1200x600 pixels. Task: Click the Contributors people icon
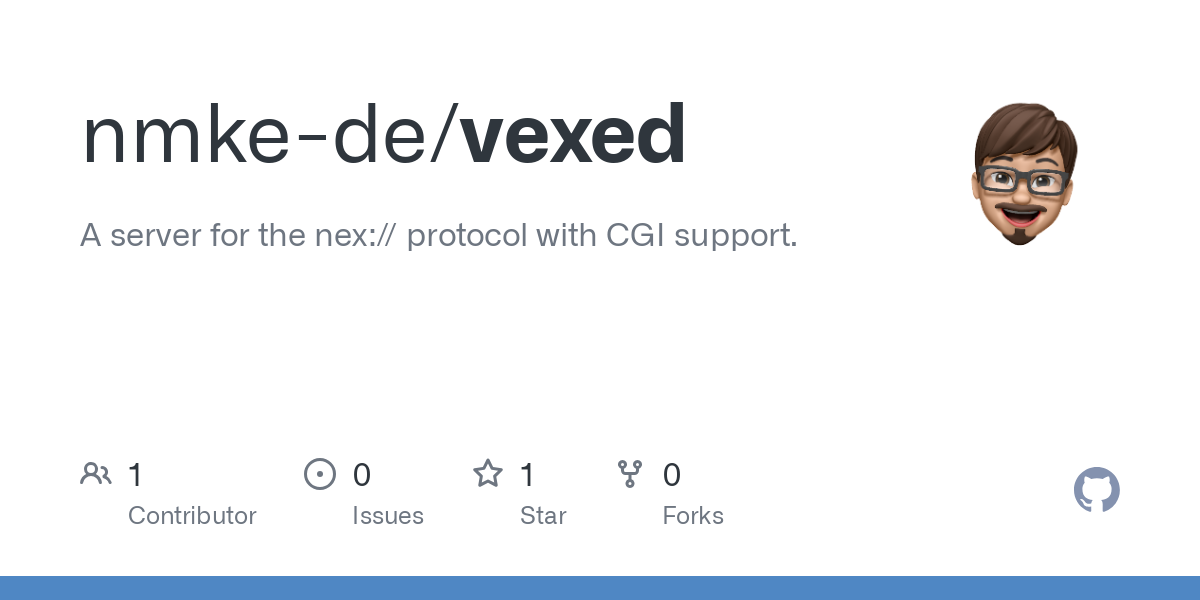point(96,474)
